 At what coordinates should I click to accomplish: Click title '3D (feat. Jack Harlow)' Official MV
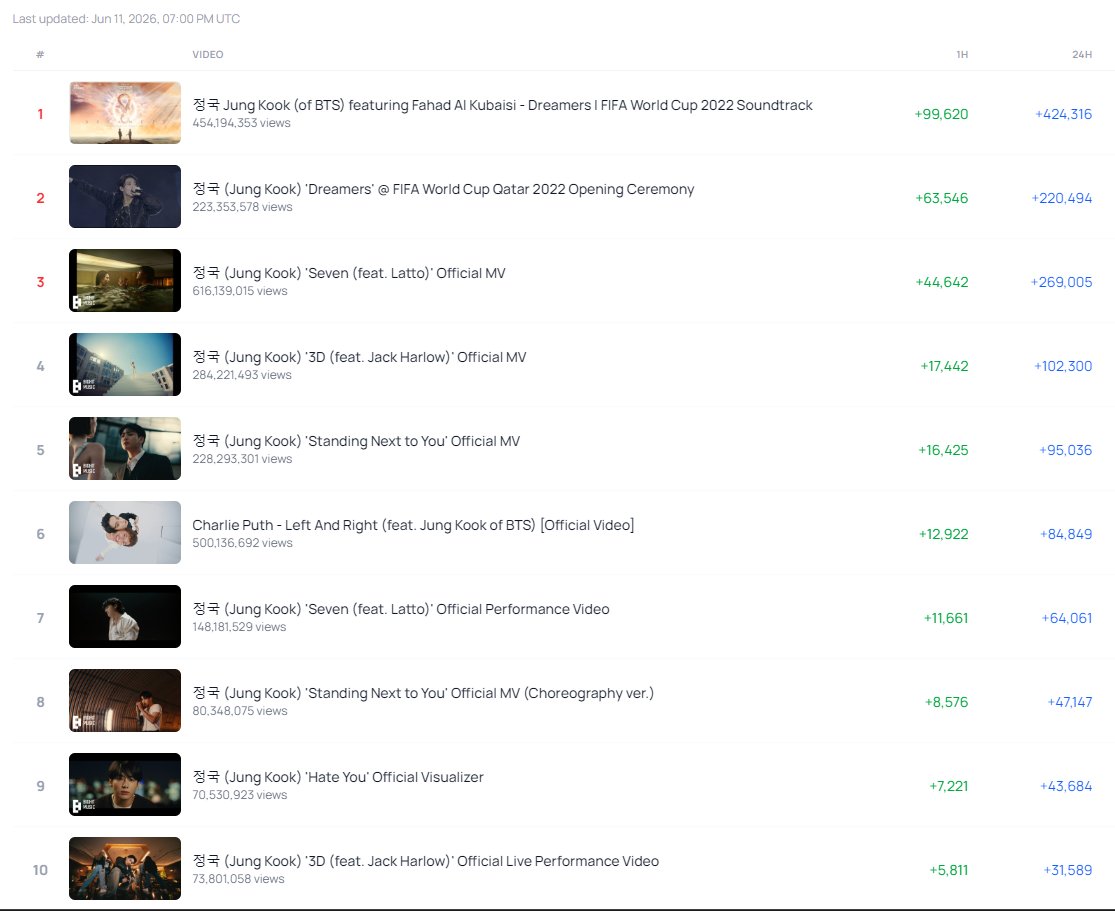click(x=359, y=356)
